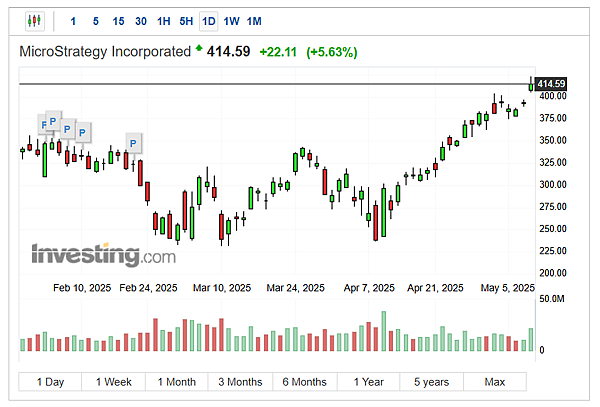Click the latest green candlestick near 414.59
The height and width of the screenshot is (407, 600).
tap(531, 87)
